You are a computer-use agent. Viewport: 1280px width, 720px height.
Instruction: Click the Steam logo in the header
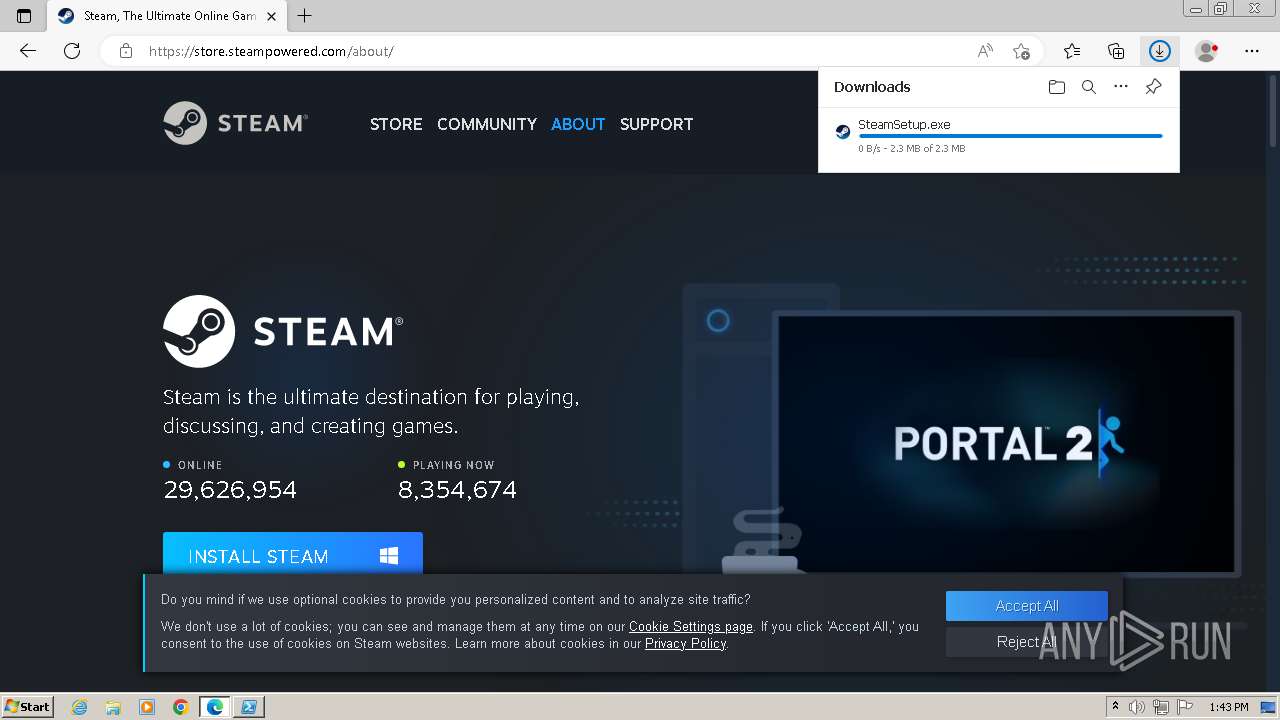tap(235, 123)
